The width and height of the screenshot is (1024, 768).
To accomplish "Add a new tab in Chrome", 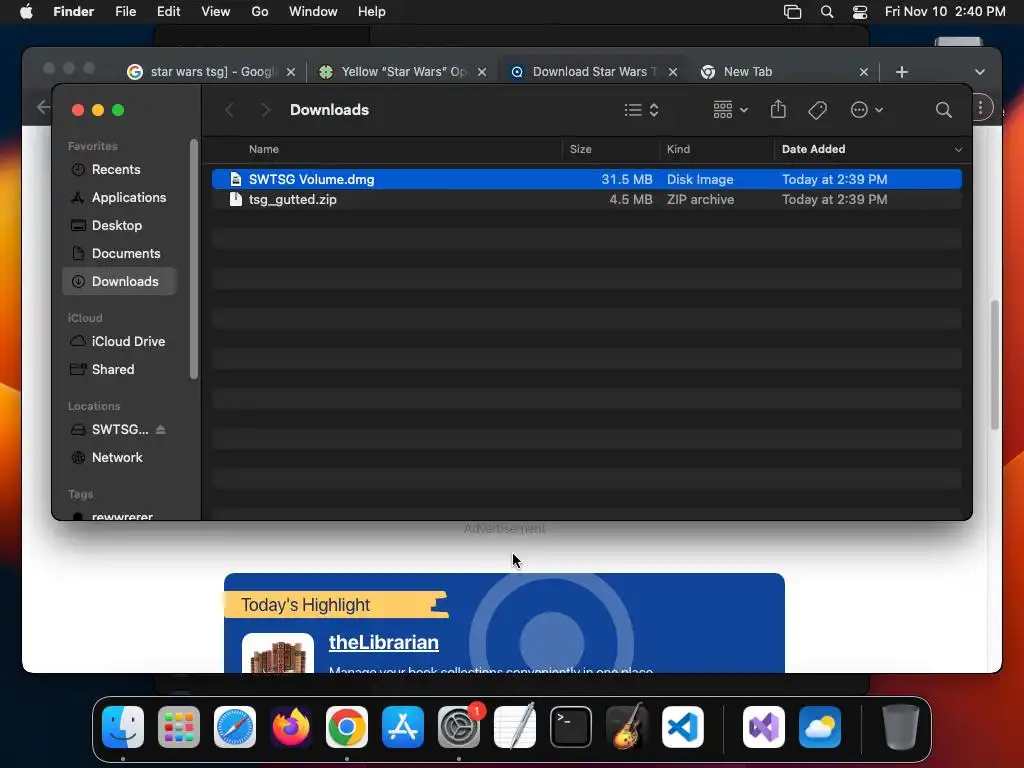I will (x=902, y=72).
